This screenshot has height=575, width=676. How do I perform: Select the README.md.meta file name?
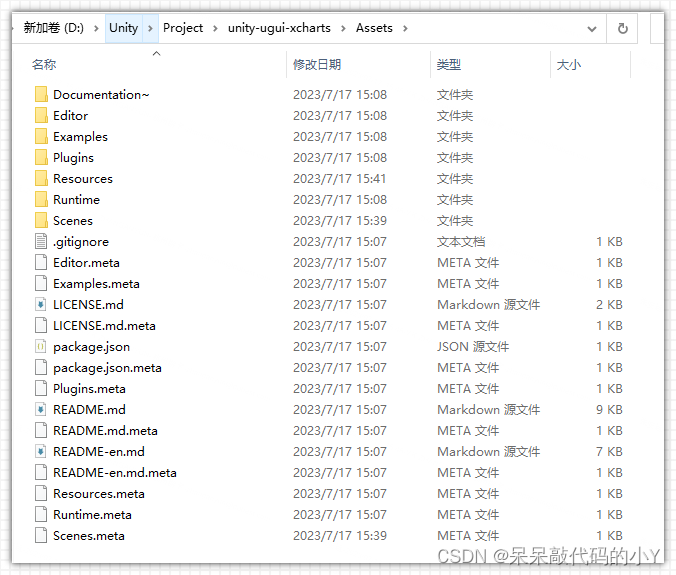coord(105,431)
